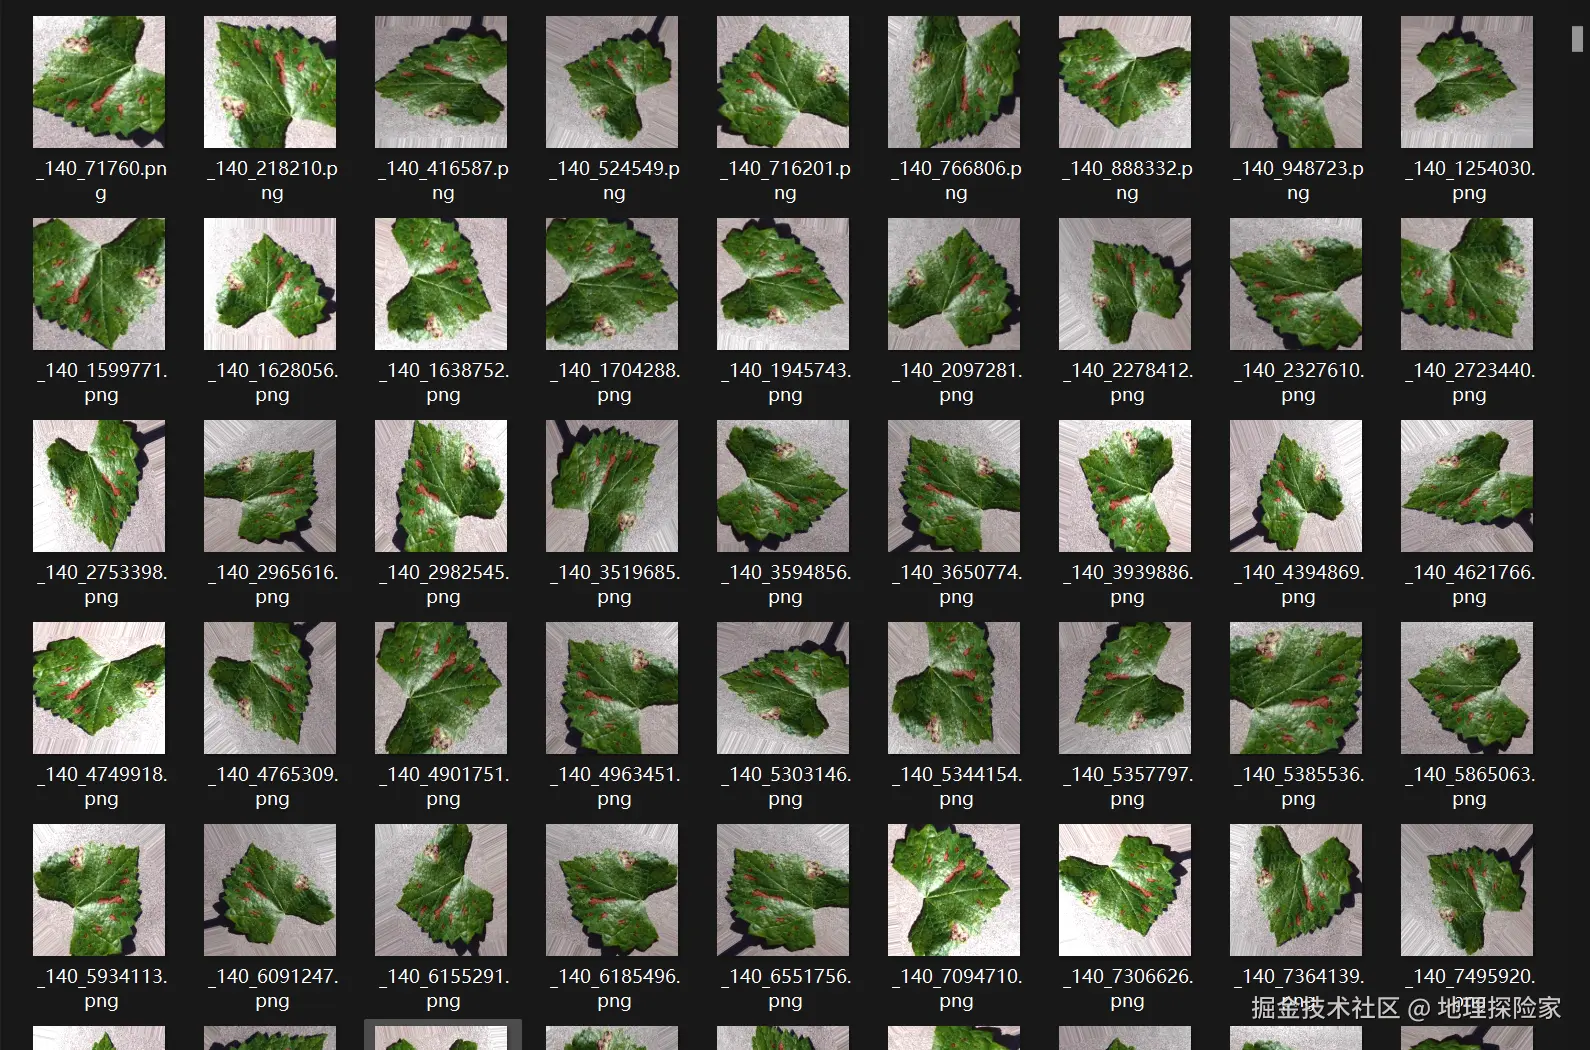Viewport: 1590px width, 1050px height.
Task: Select thumbnail of _140_5934113.png
Action: pos(99,890)
